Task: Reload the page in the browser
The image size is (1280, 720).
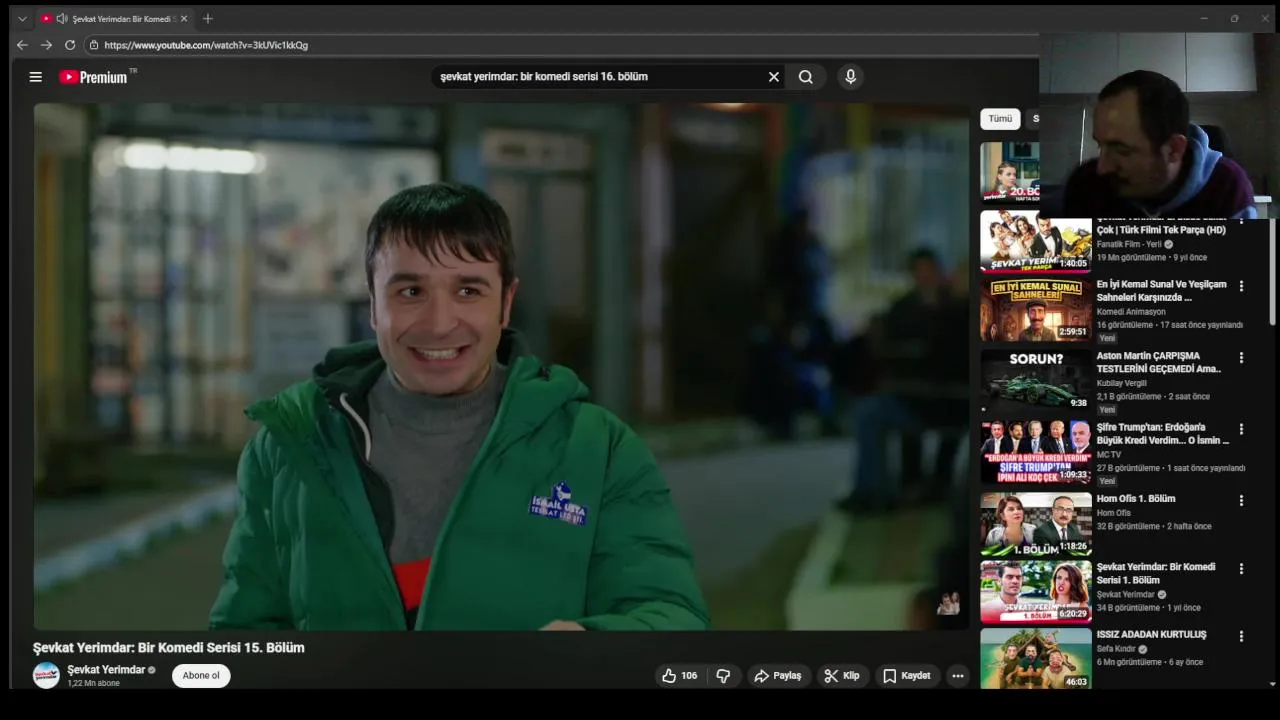Action: pos(70,45)
